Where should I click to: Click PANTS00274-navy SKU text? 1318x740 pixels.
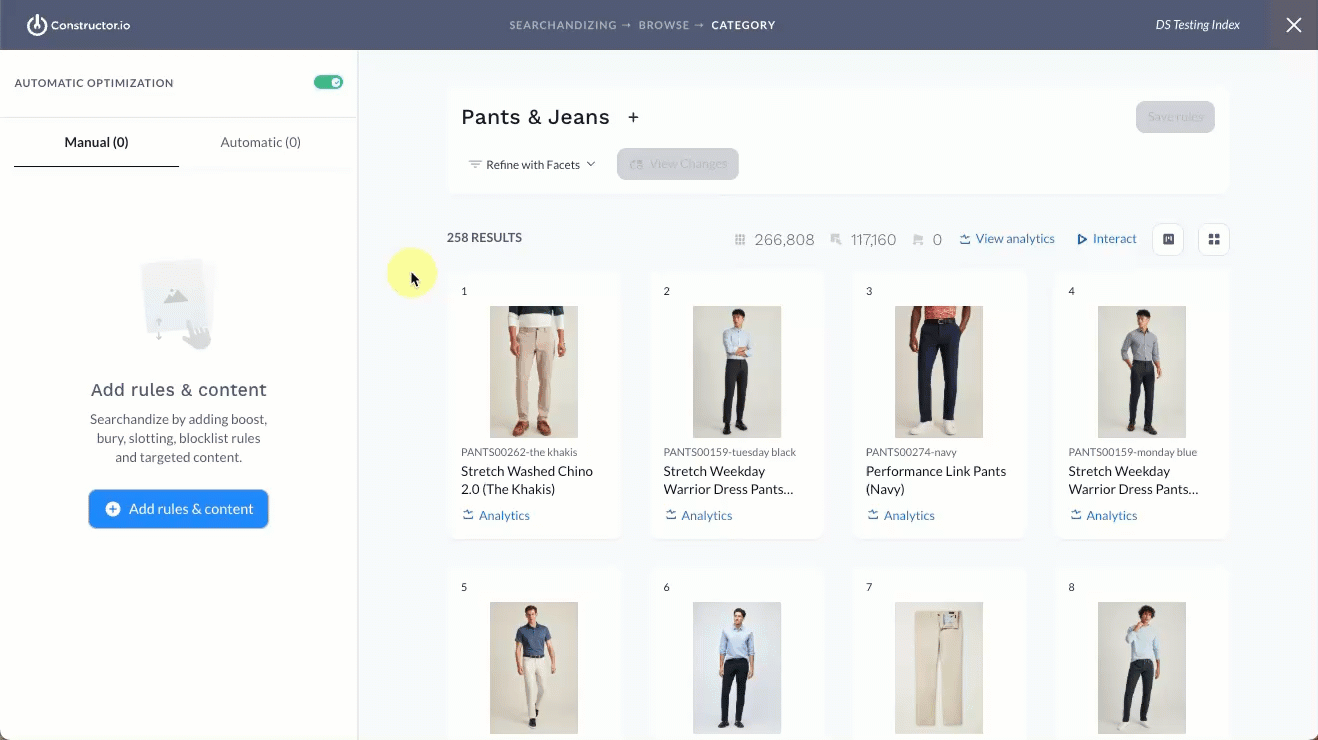tap(911, 452)
